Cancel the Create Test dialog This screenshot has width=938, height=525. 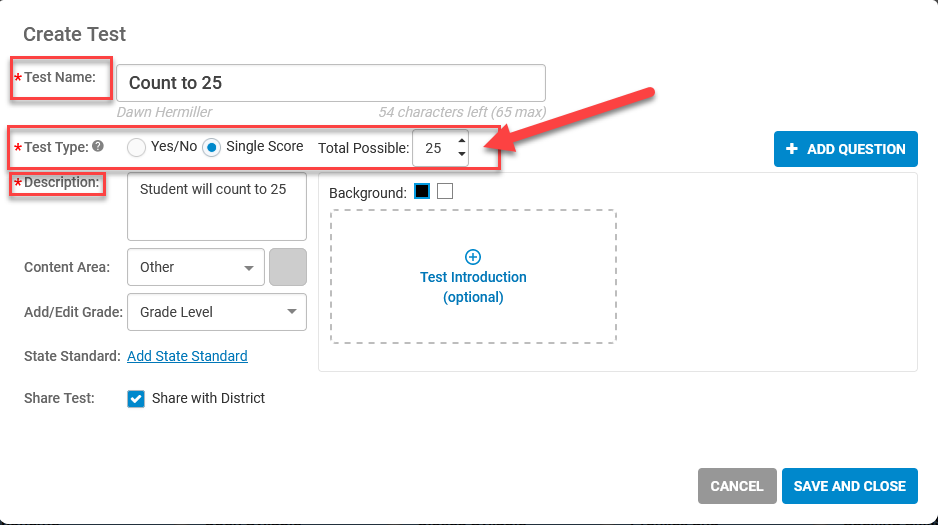(737, 486)
